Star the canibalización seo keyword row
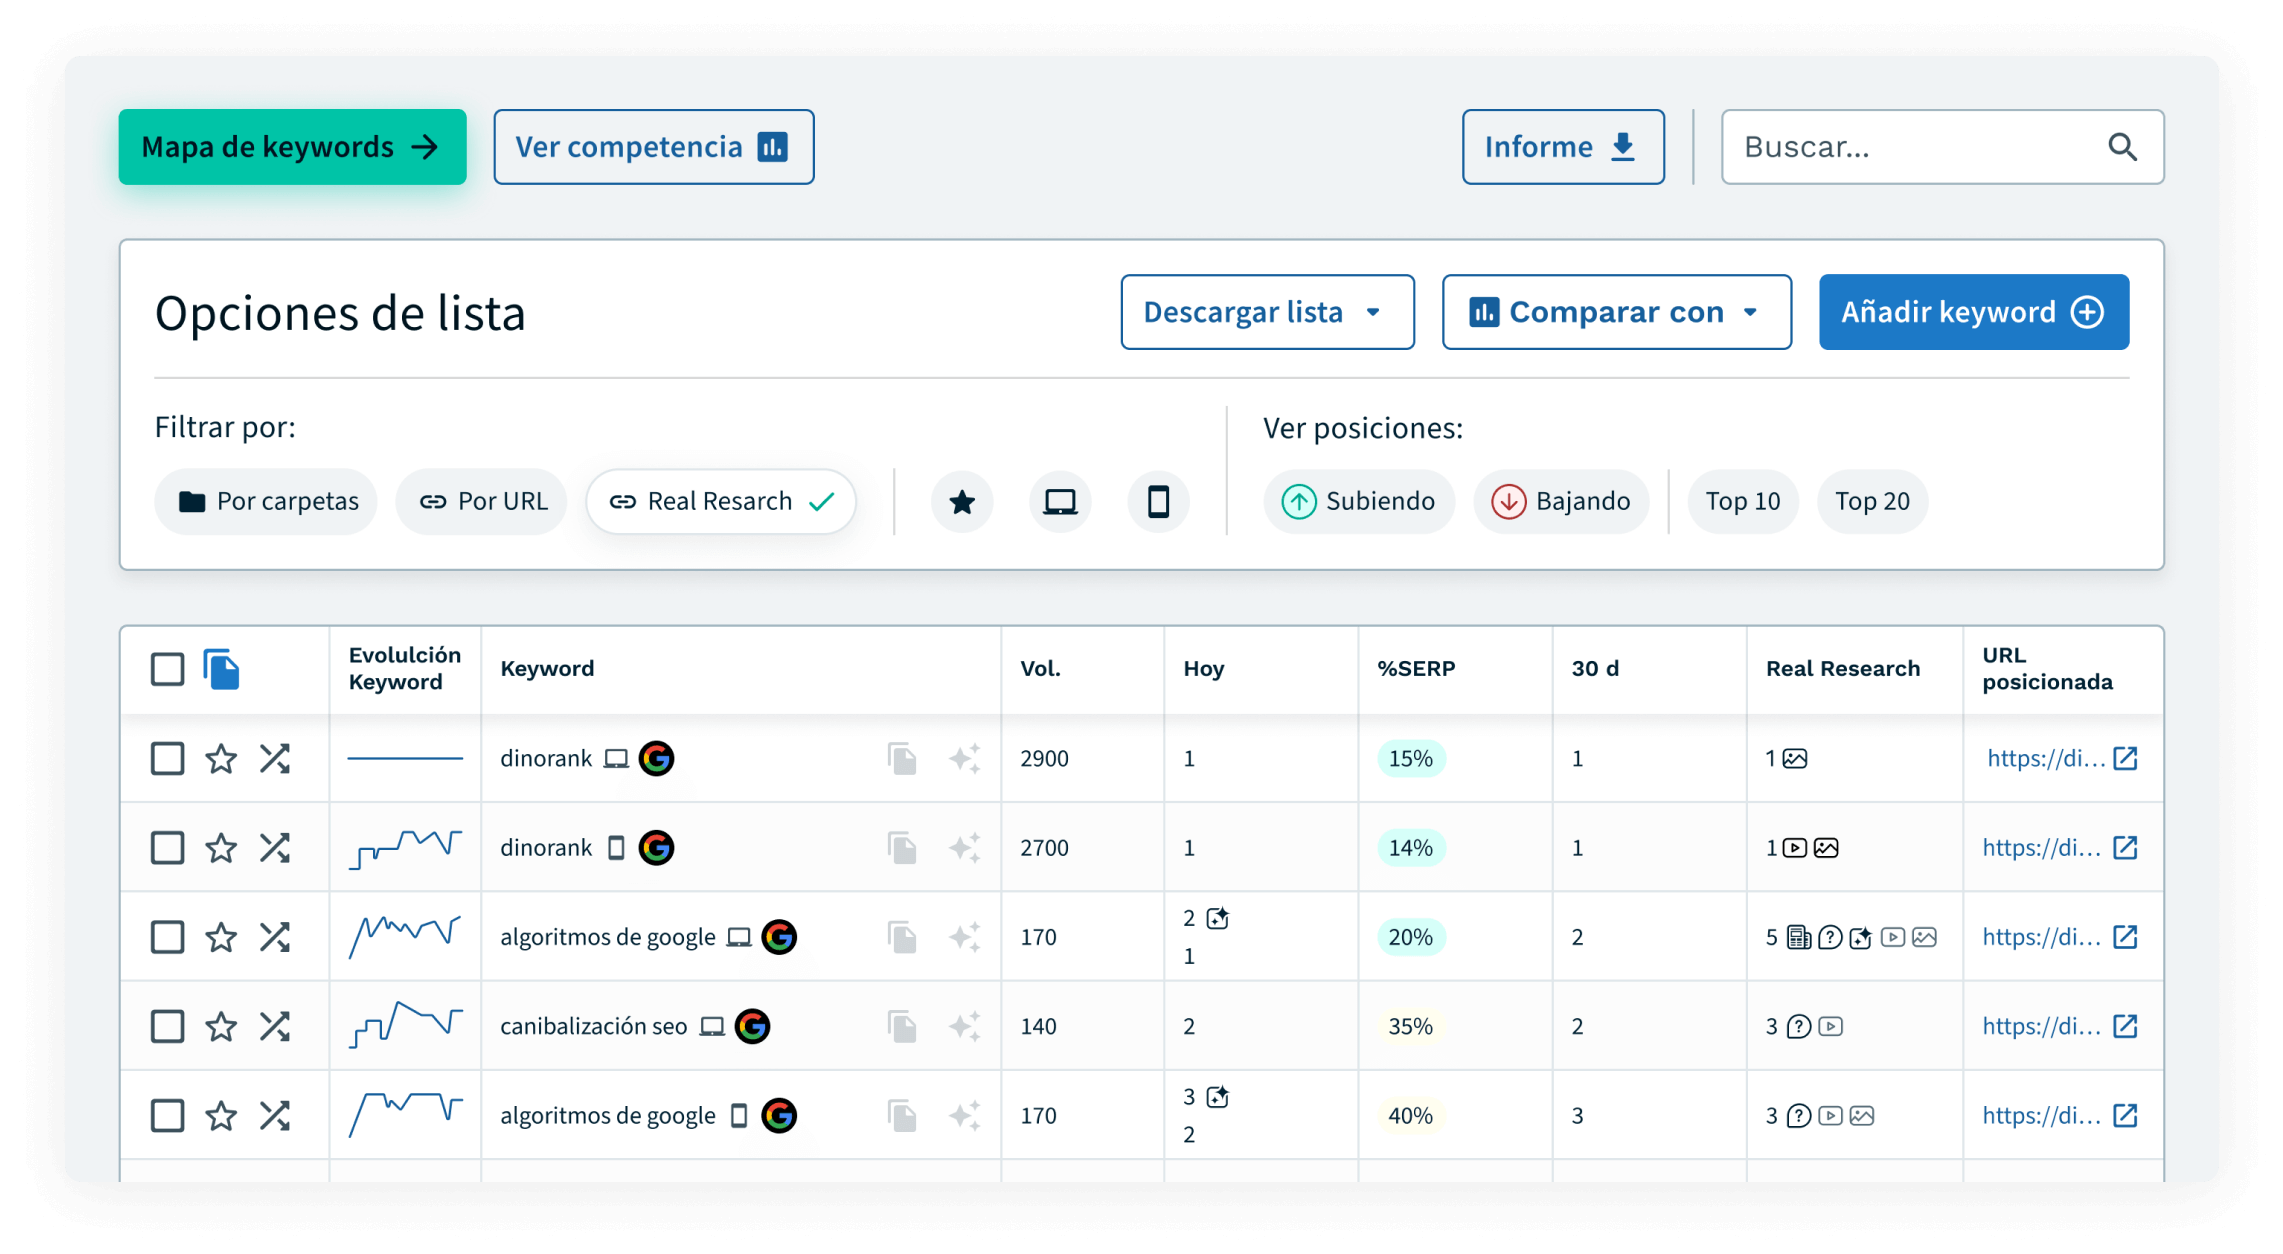The width and height of the screenshot is (2283, 1254). [x=221, y=1027]
